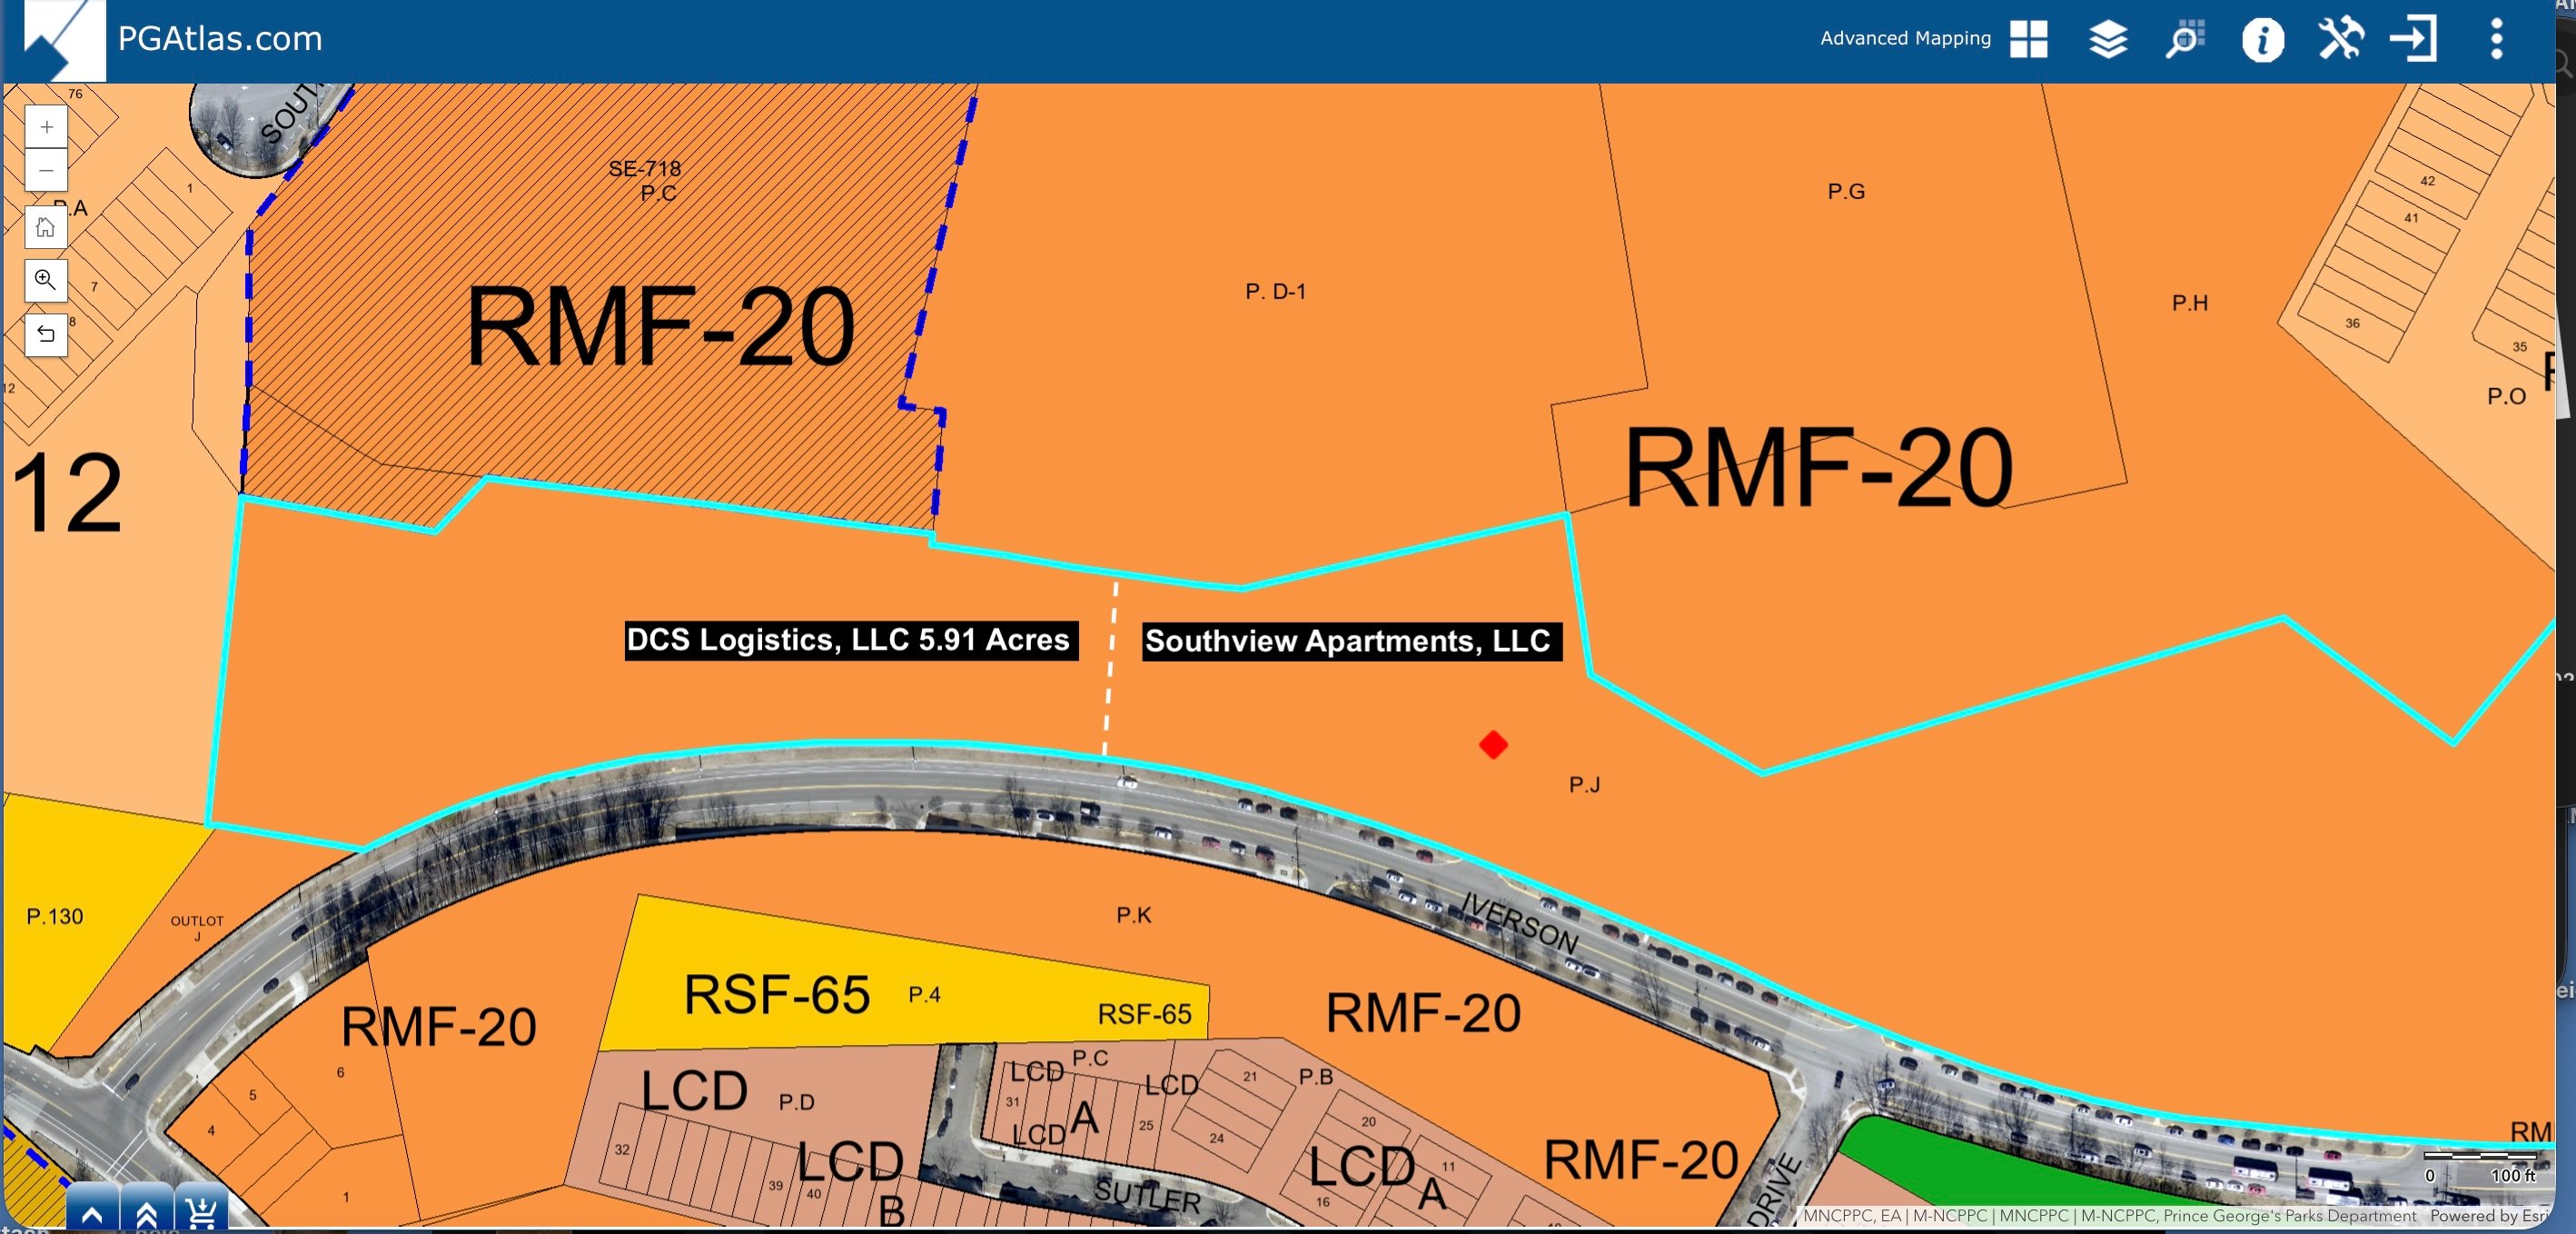
Task: Select parcel label P.H
Action: click(2190, 303)
